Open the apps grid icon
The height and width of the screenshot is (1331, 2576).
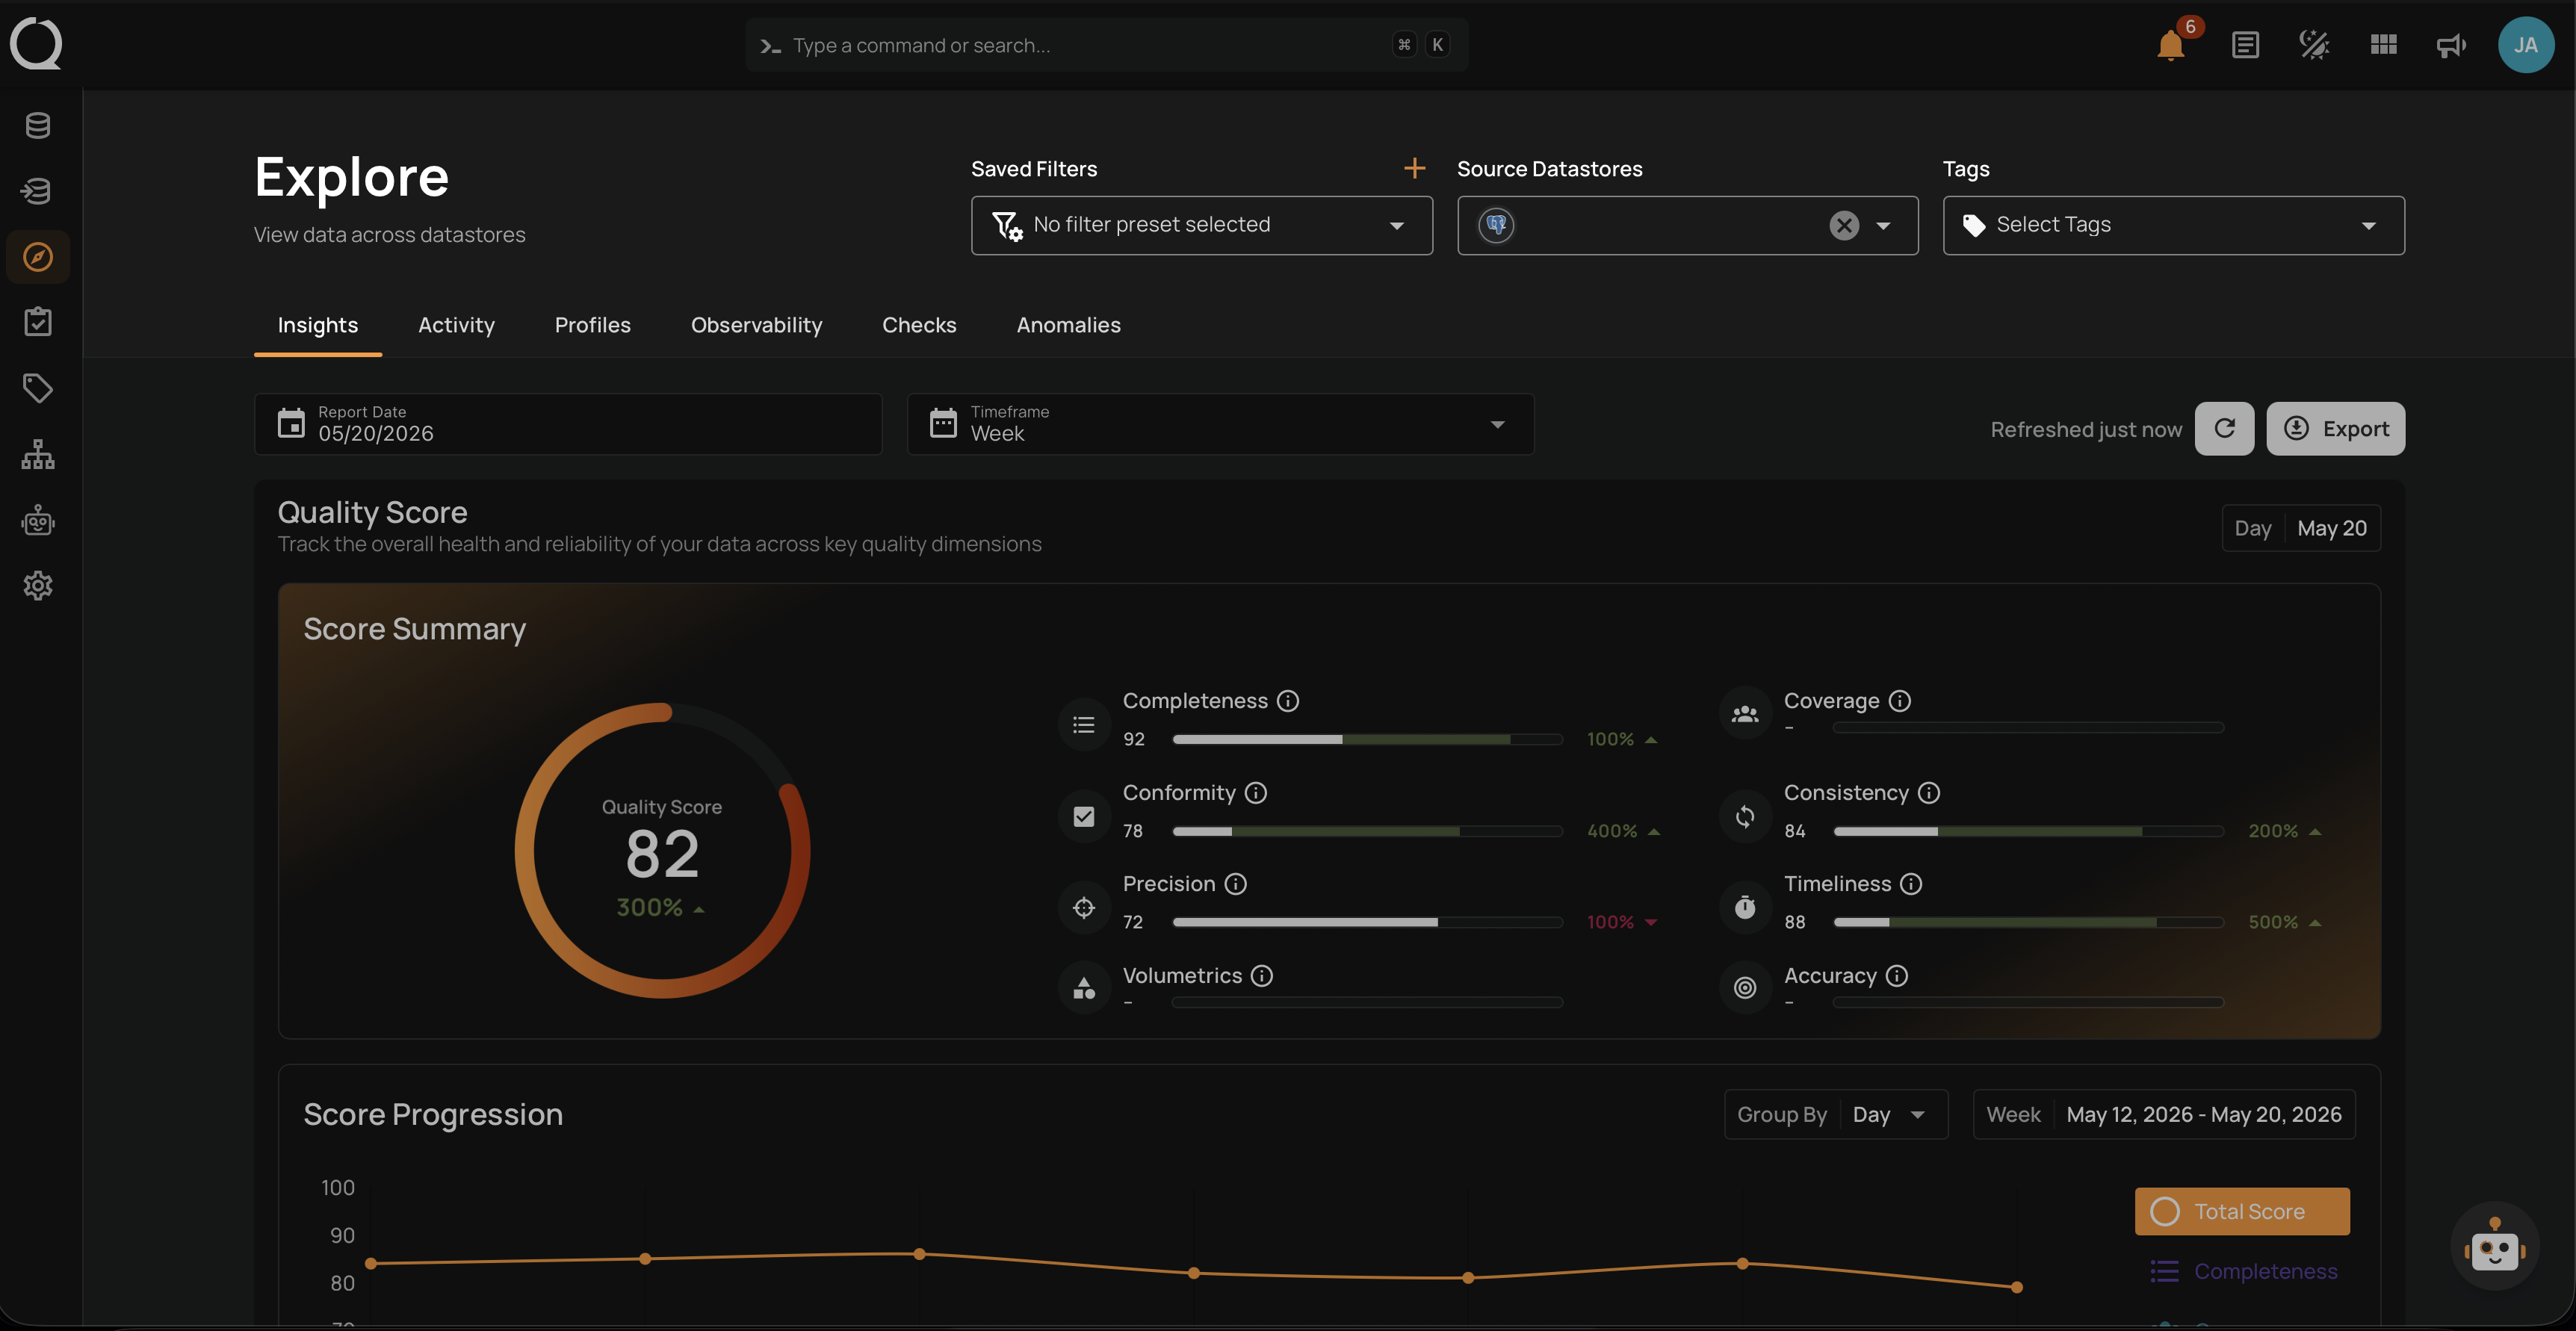[2383, 45]
